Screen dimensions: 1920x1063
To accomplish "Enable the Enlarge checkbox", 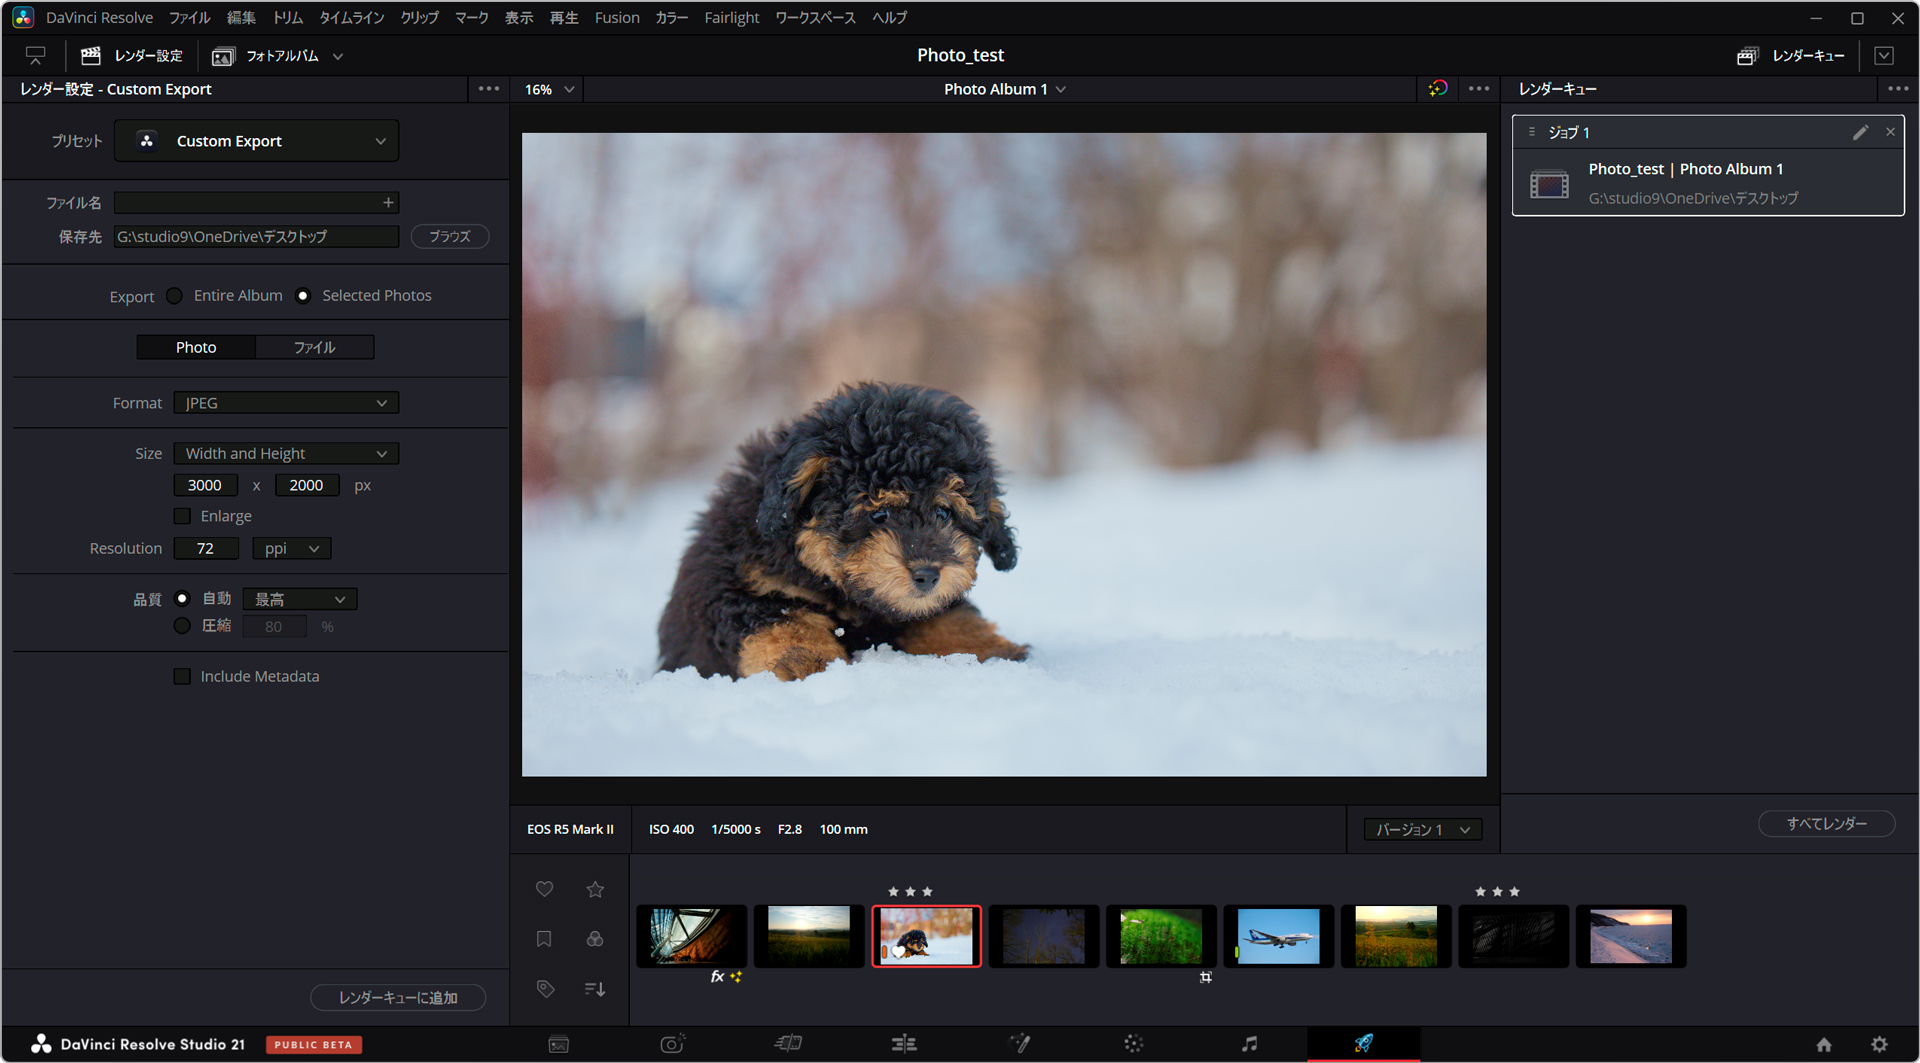I will [x=182, y=516].
